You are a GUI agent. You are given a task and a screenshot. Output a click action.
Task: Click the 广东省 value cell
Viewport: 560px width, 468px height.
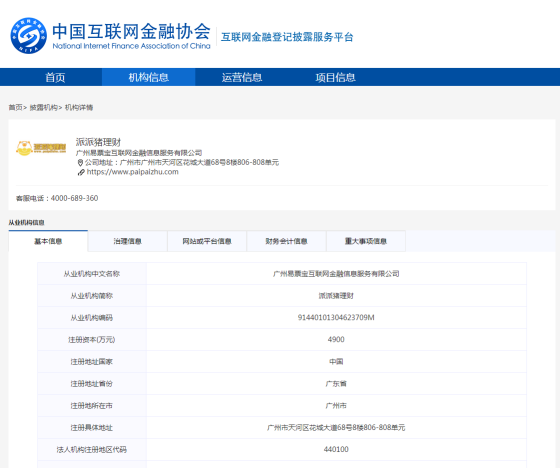pyautogui.click(x=336, y=384)
